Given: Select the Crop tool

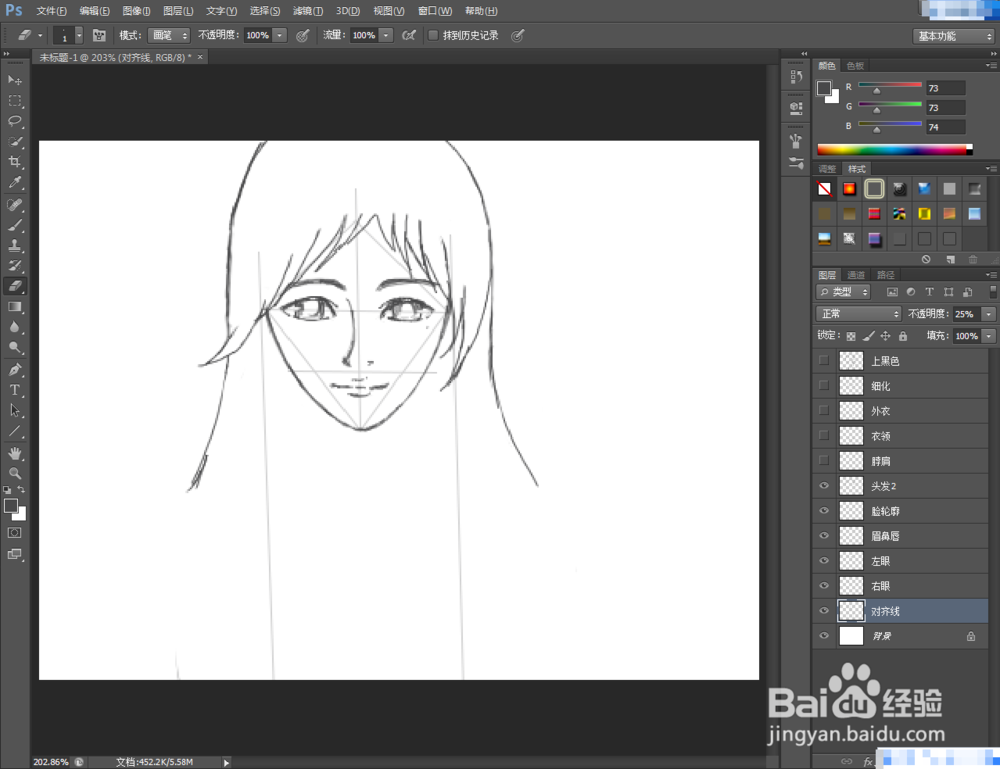Looking at the screenshot, I should pyautogui.click(x=15, y=162).
